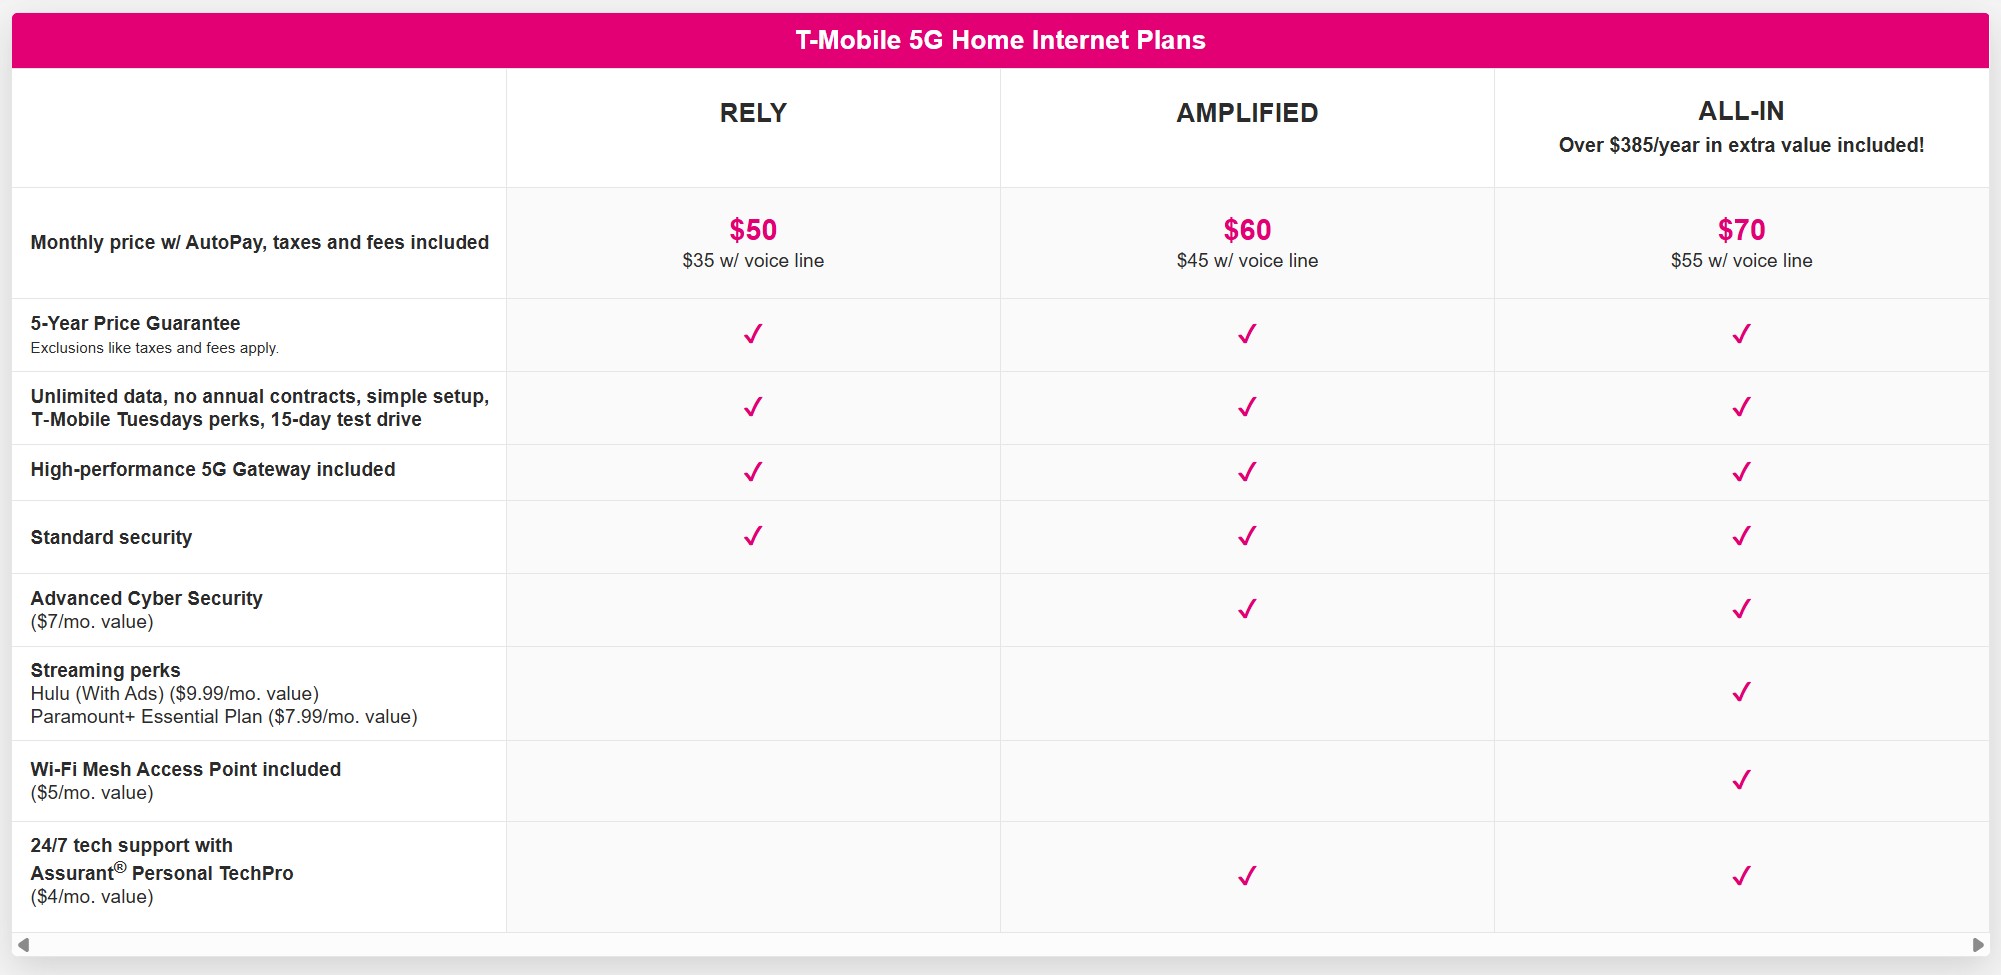
Task: Toggle the ALL-IN Advanced Cyber Security checkmark
Action: (1740, 607)
